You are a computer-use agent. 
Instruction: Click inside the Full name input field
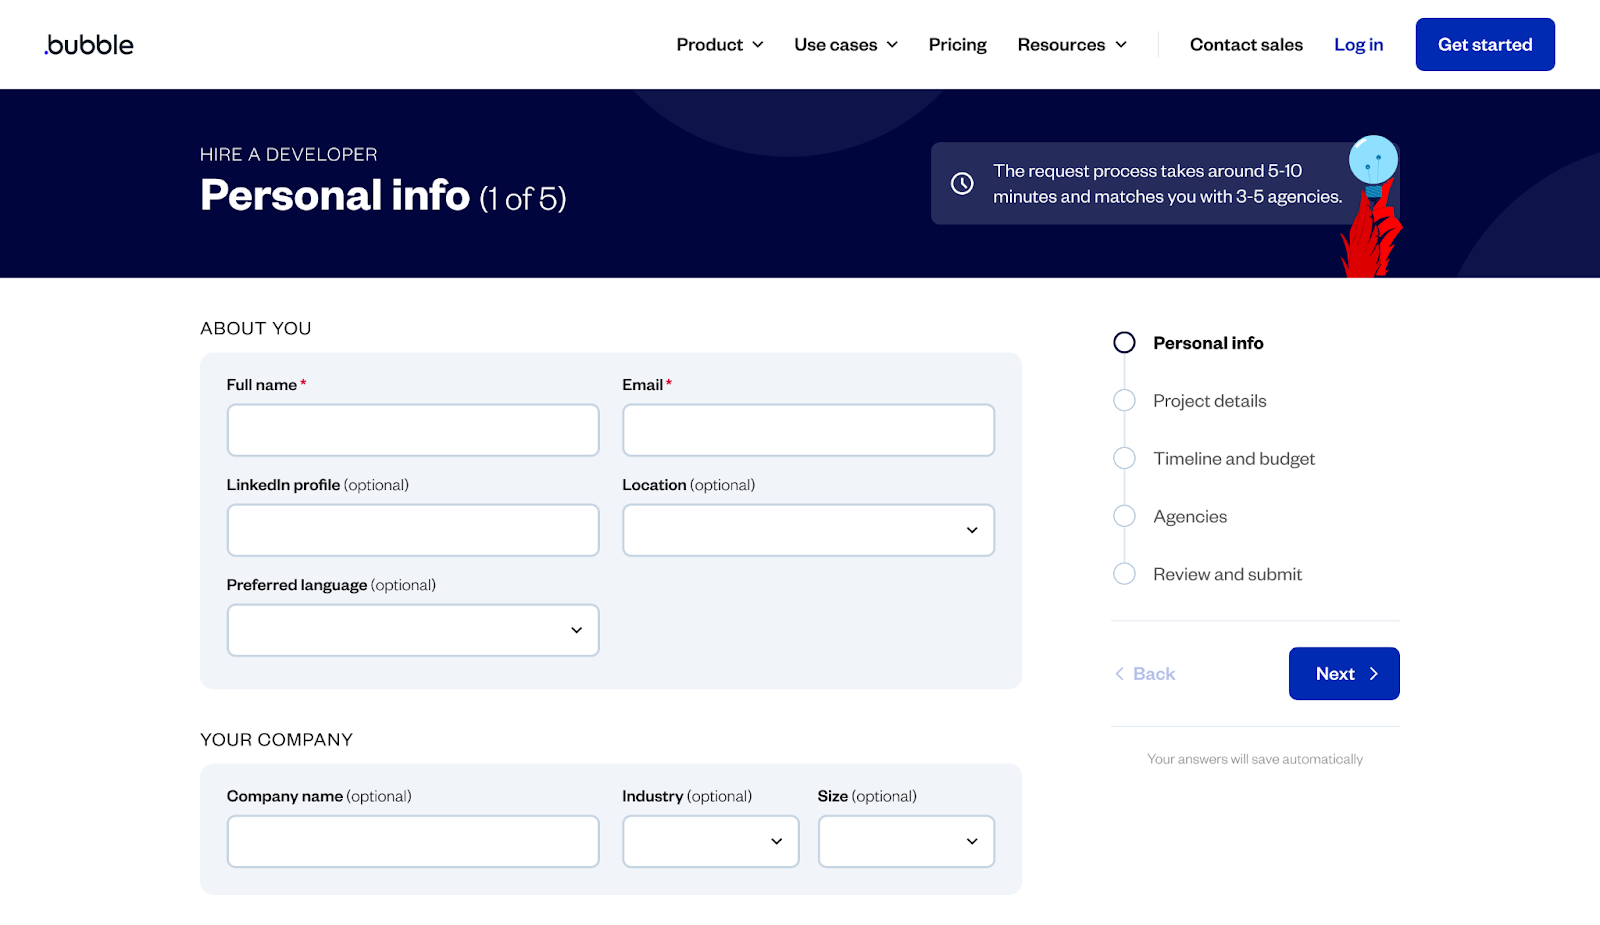pos(412,430)
